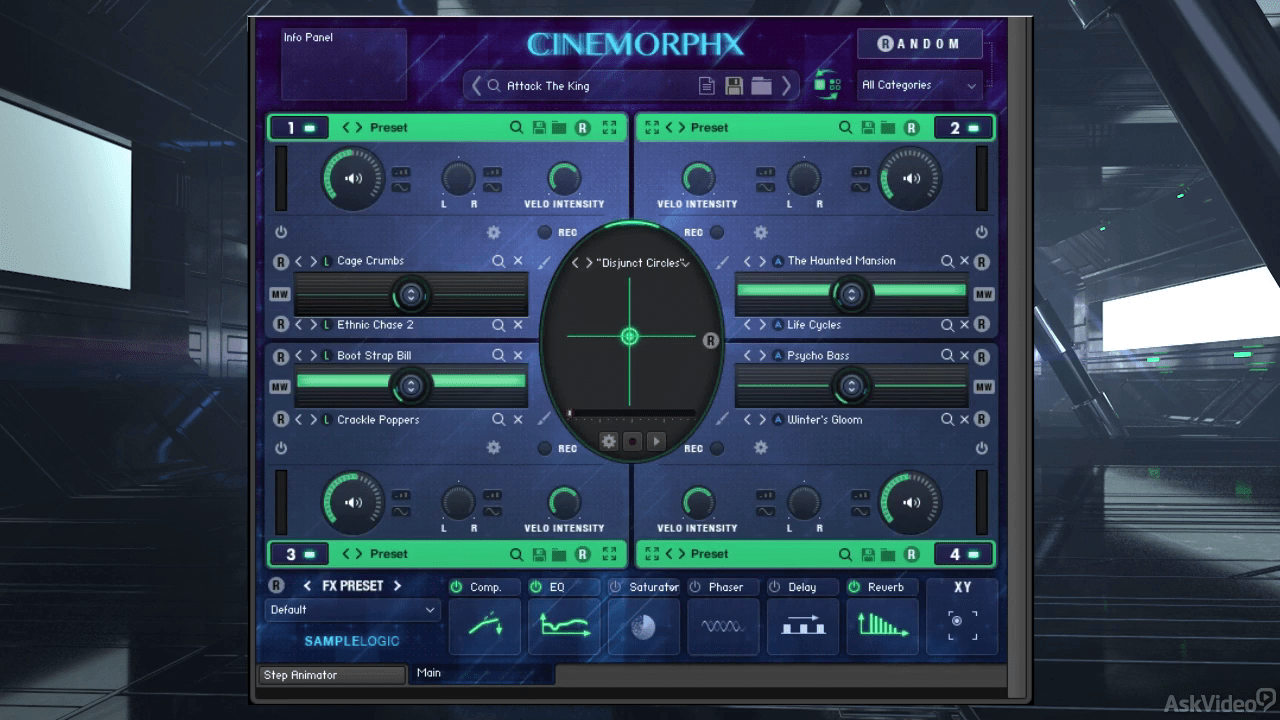Expand core 1 fullscreen icon
The height and width of the screenshot is (720, 1280).
[x=608, y=128]
